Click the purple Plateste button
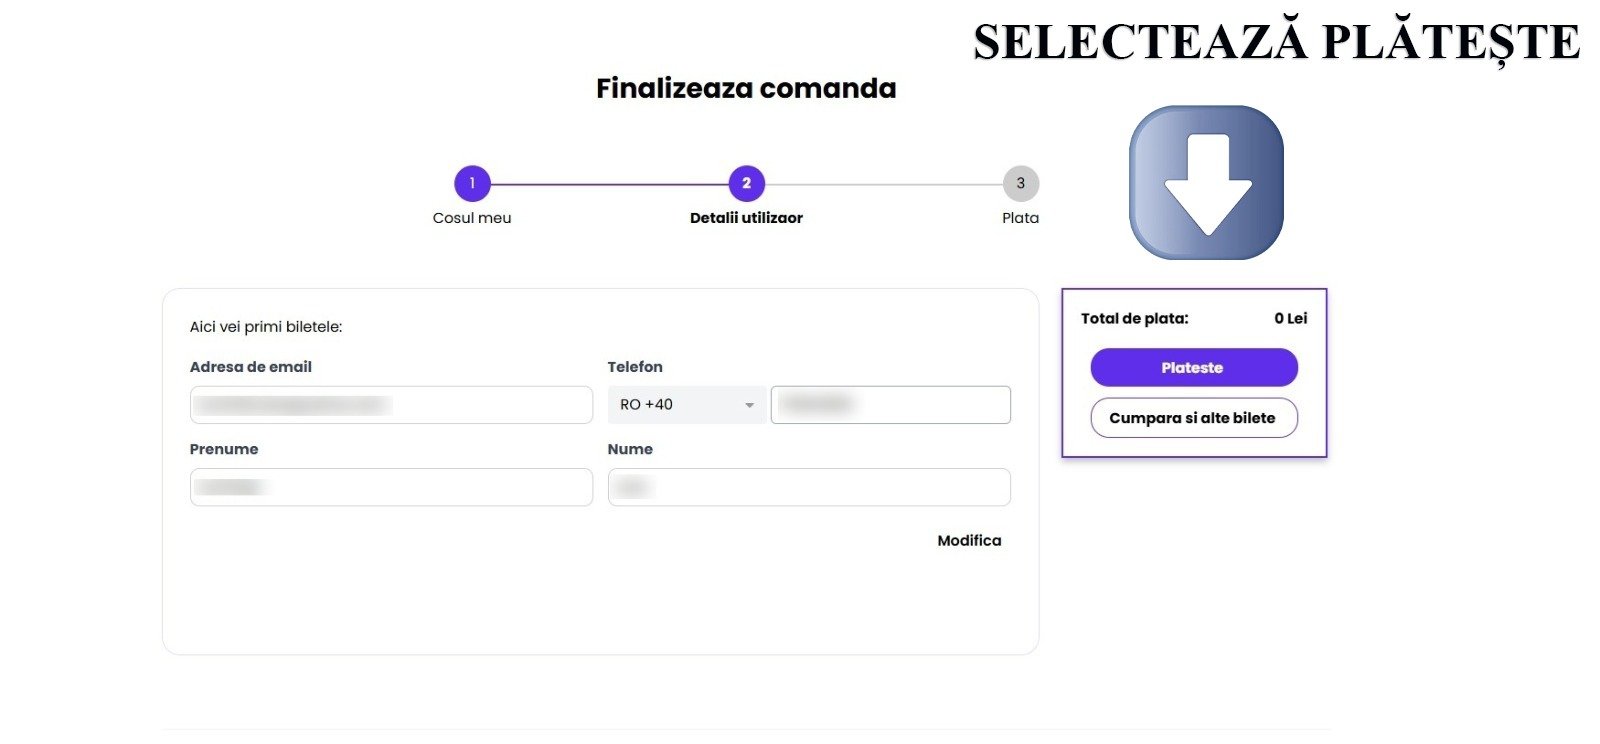Screen dimensions: 1600x744 [1193, 367]
